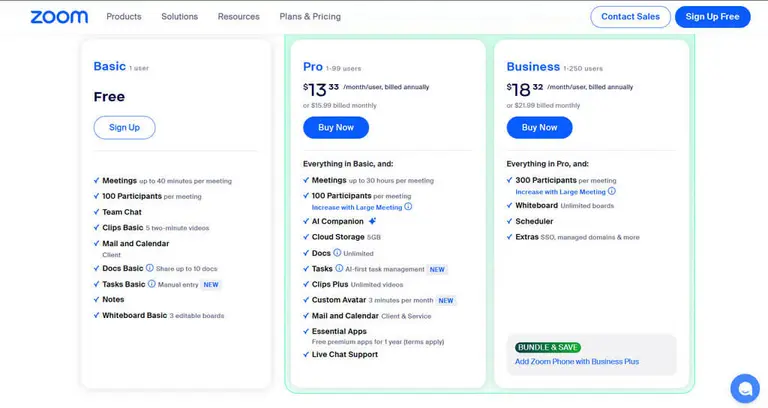
Task: Click the BUNDLE & SAVE badge
Action: (548, 347)
